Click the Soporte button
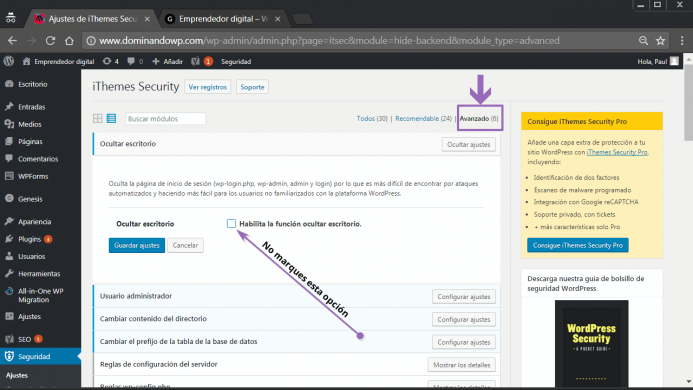This screenshot has width=693, height=390. [252, 87]
